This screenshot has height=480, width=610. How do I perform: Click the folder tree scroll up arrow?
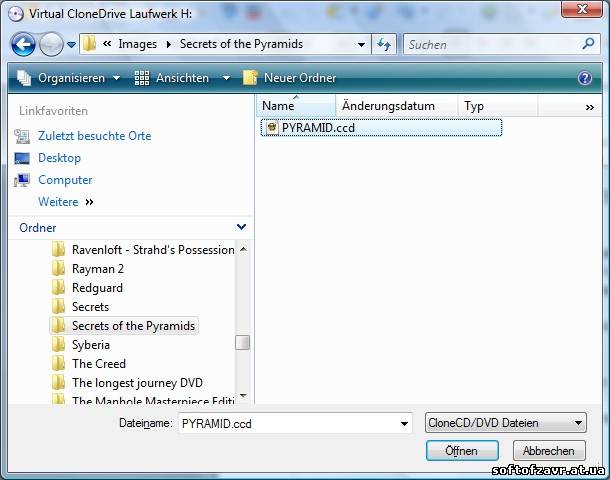pos(243,249)
